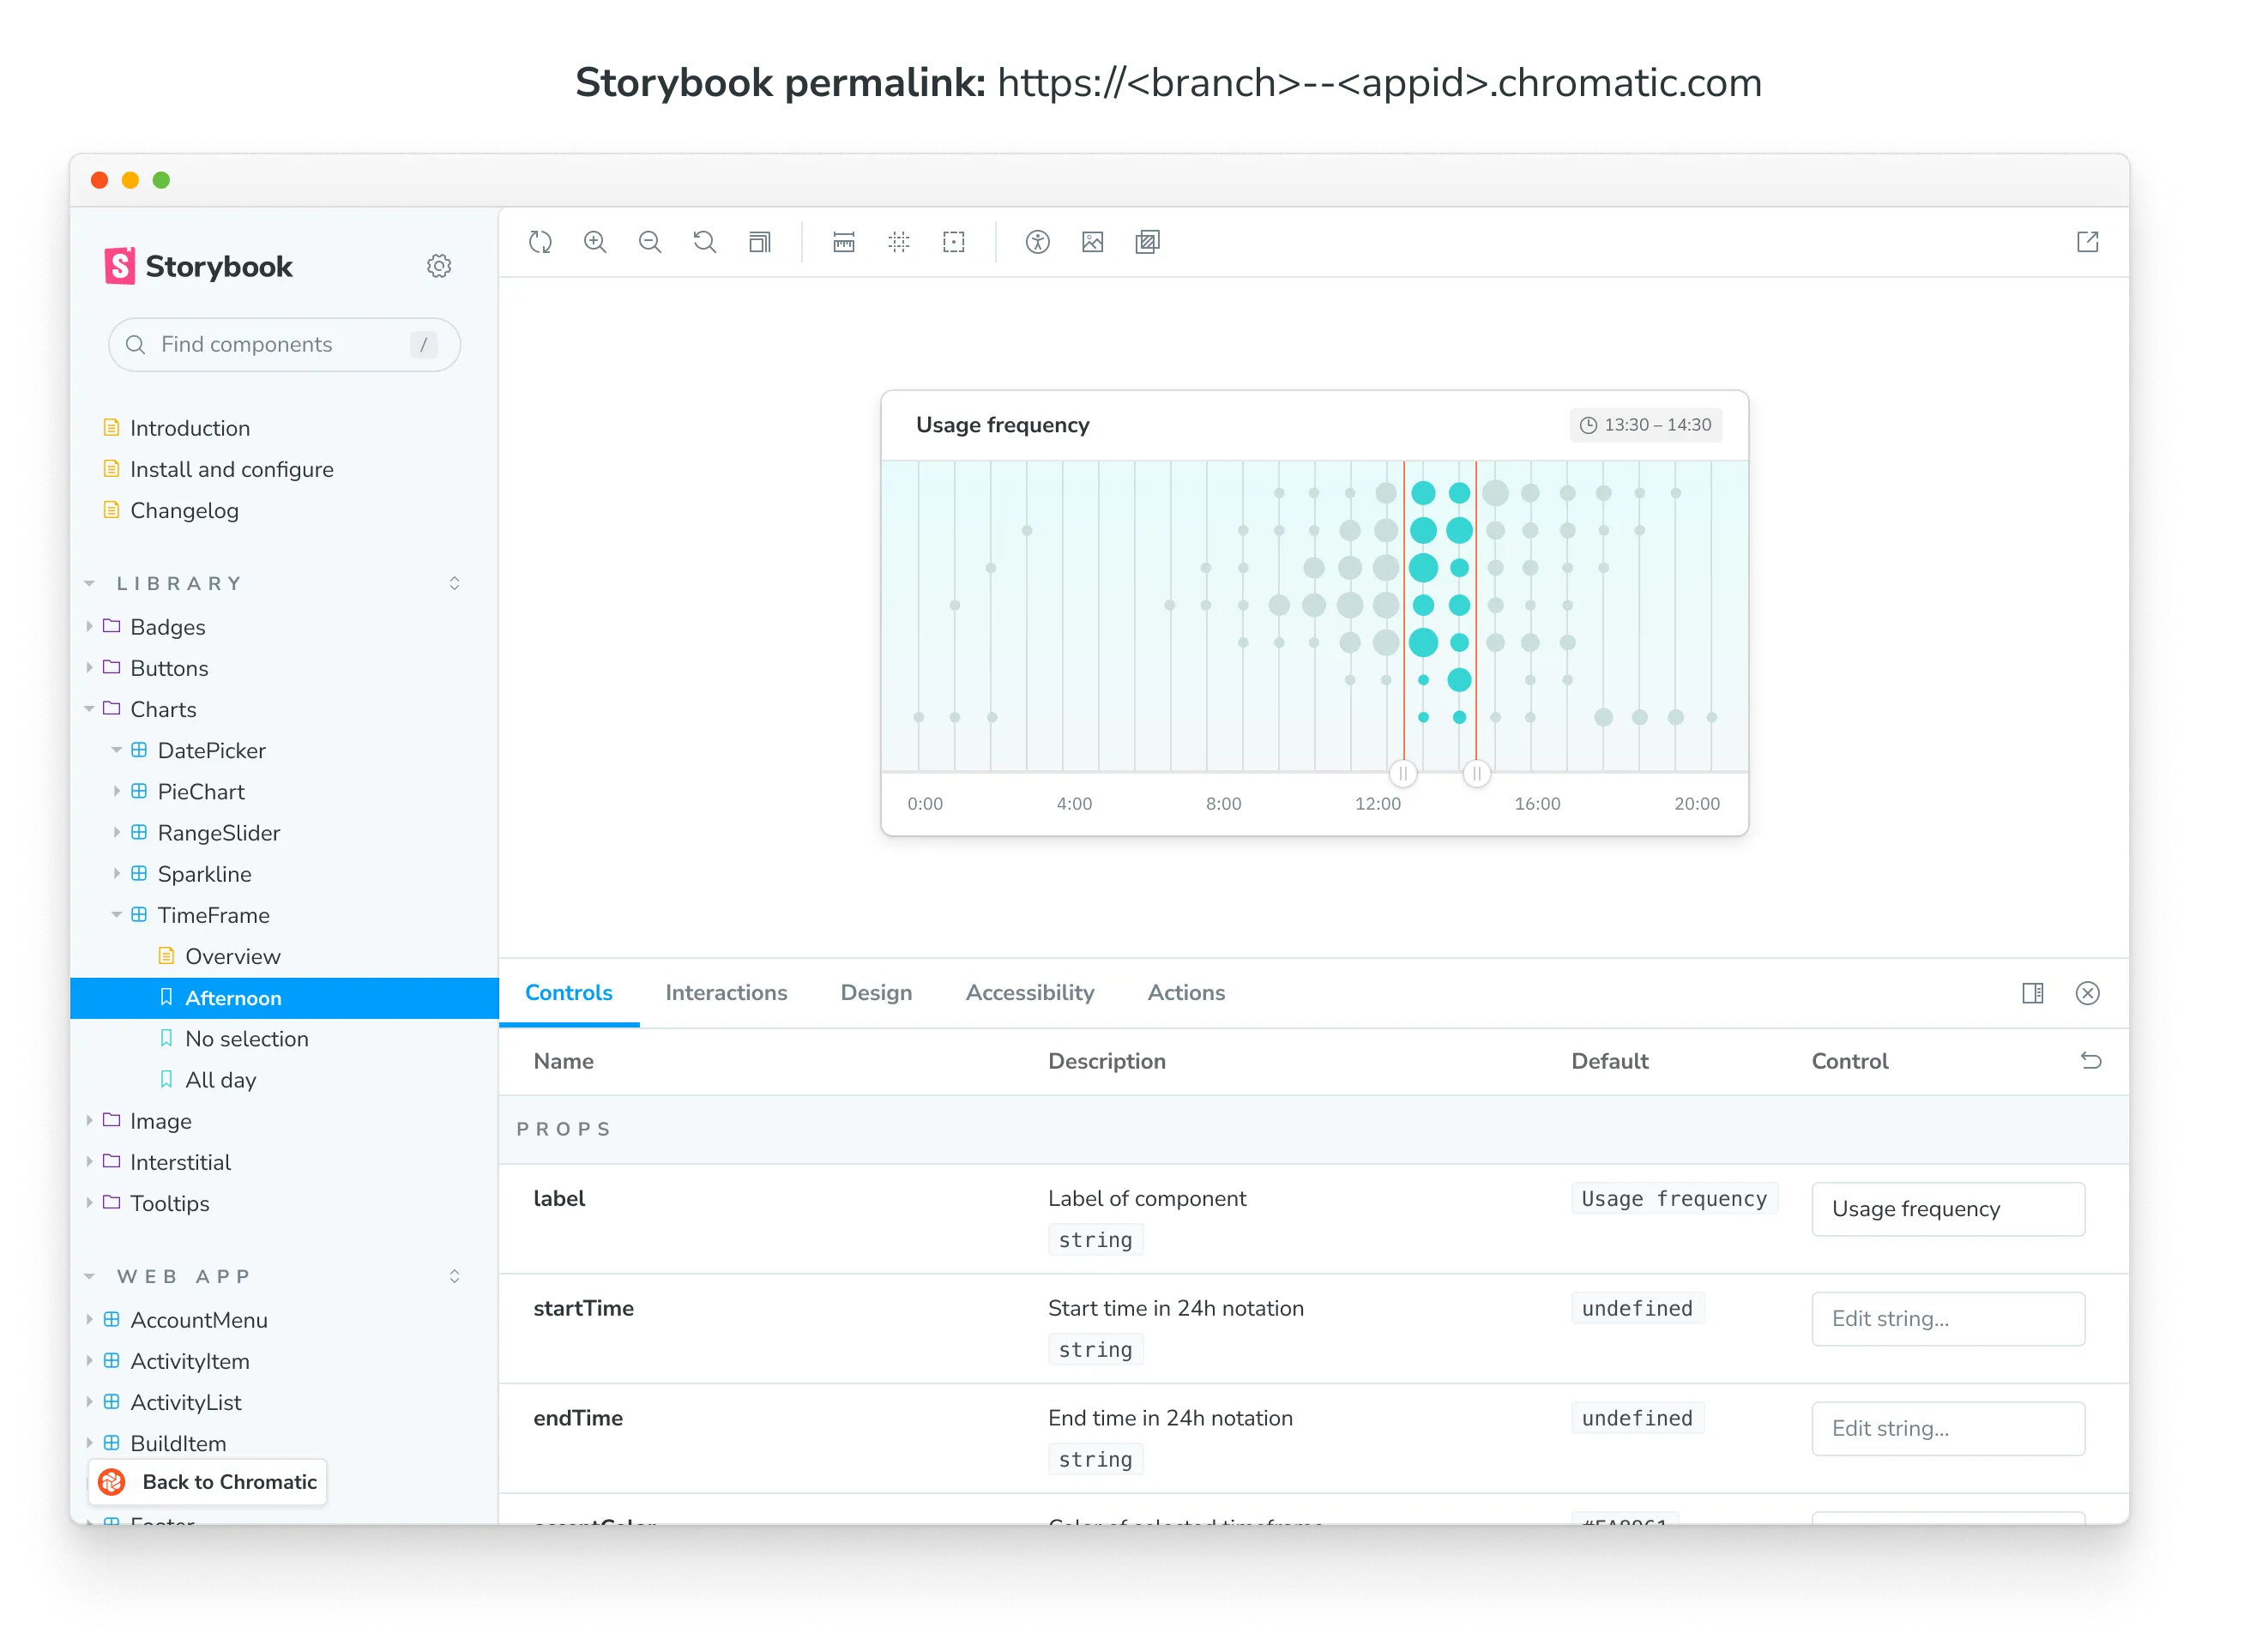Open story in a new tab icon

click(x=2088, y=242)
